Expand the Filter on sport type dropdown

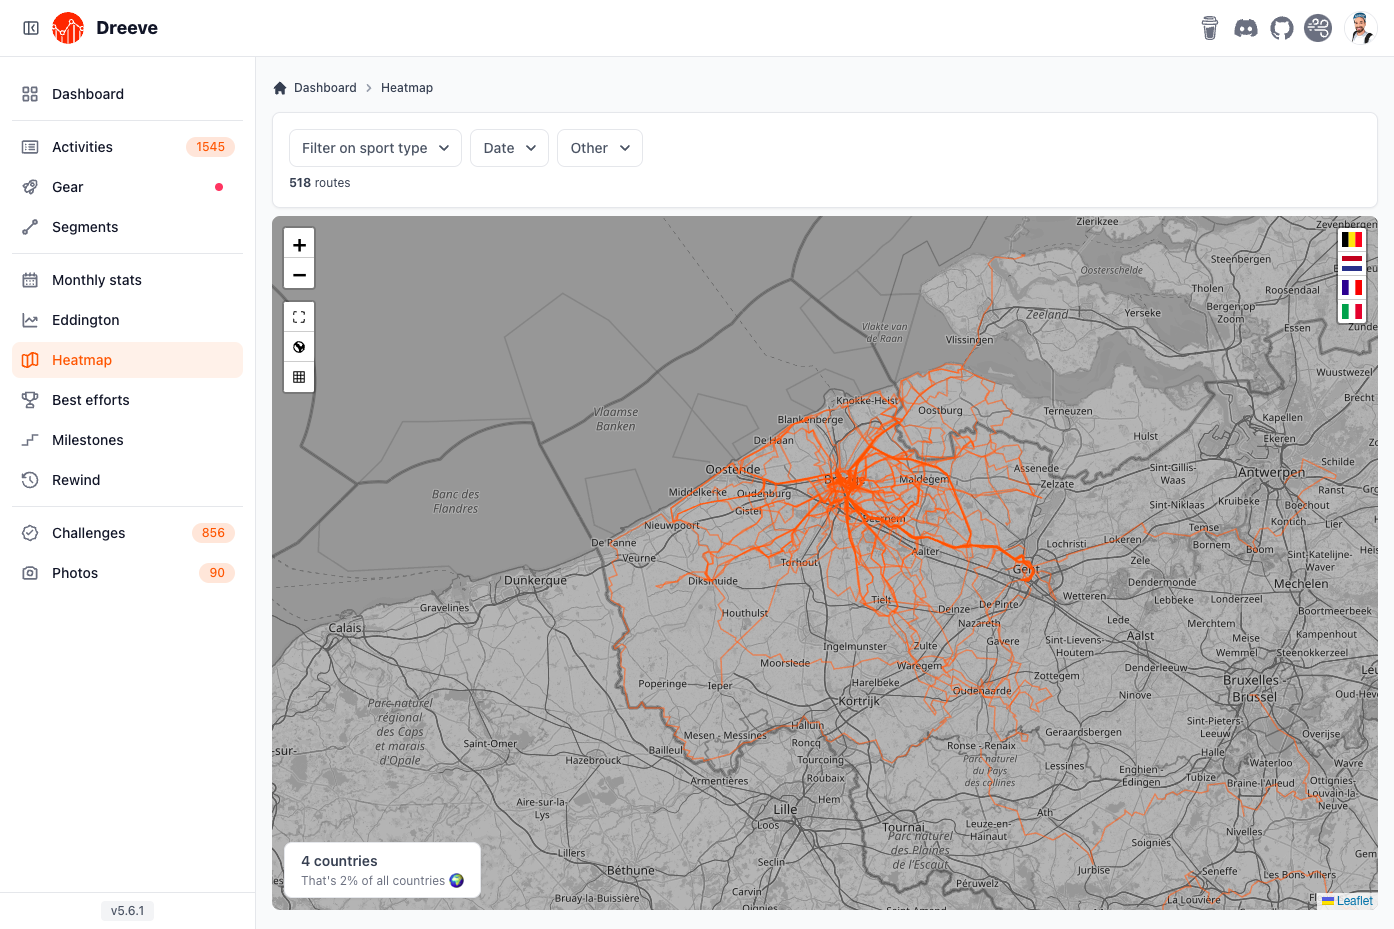click(375, 148)
